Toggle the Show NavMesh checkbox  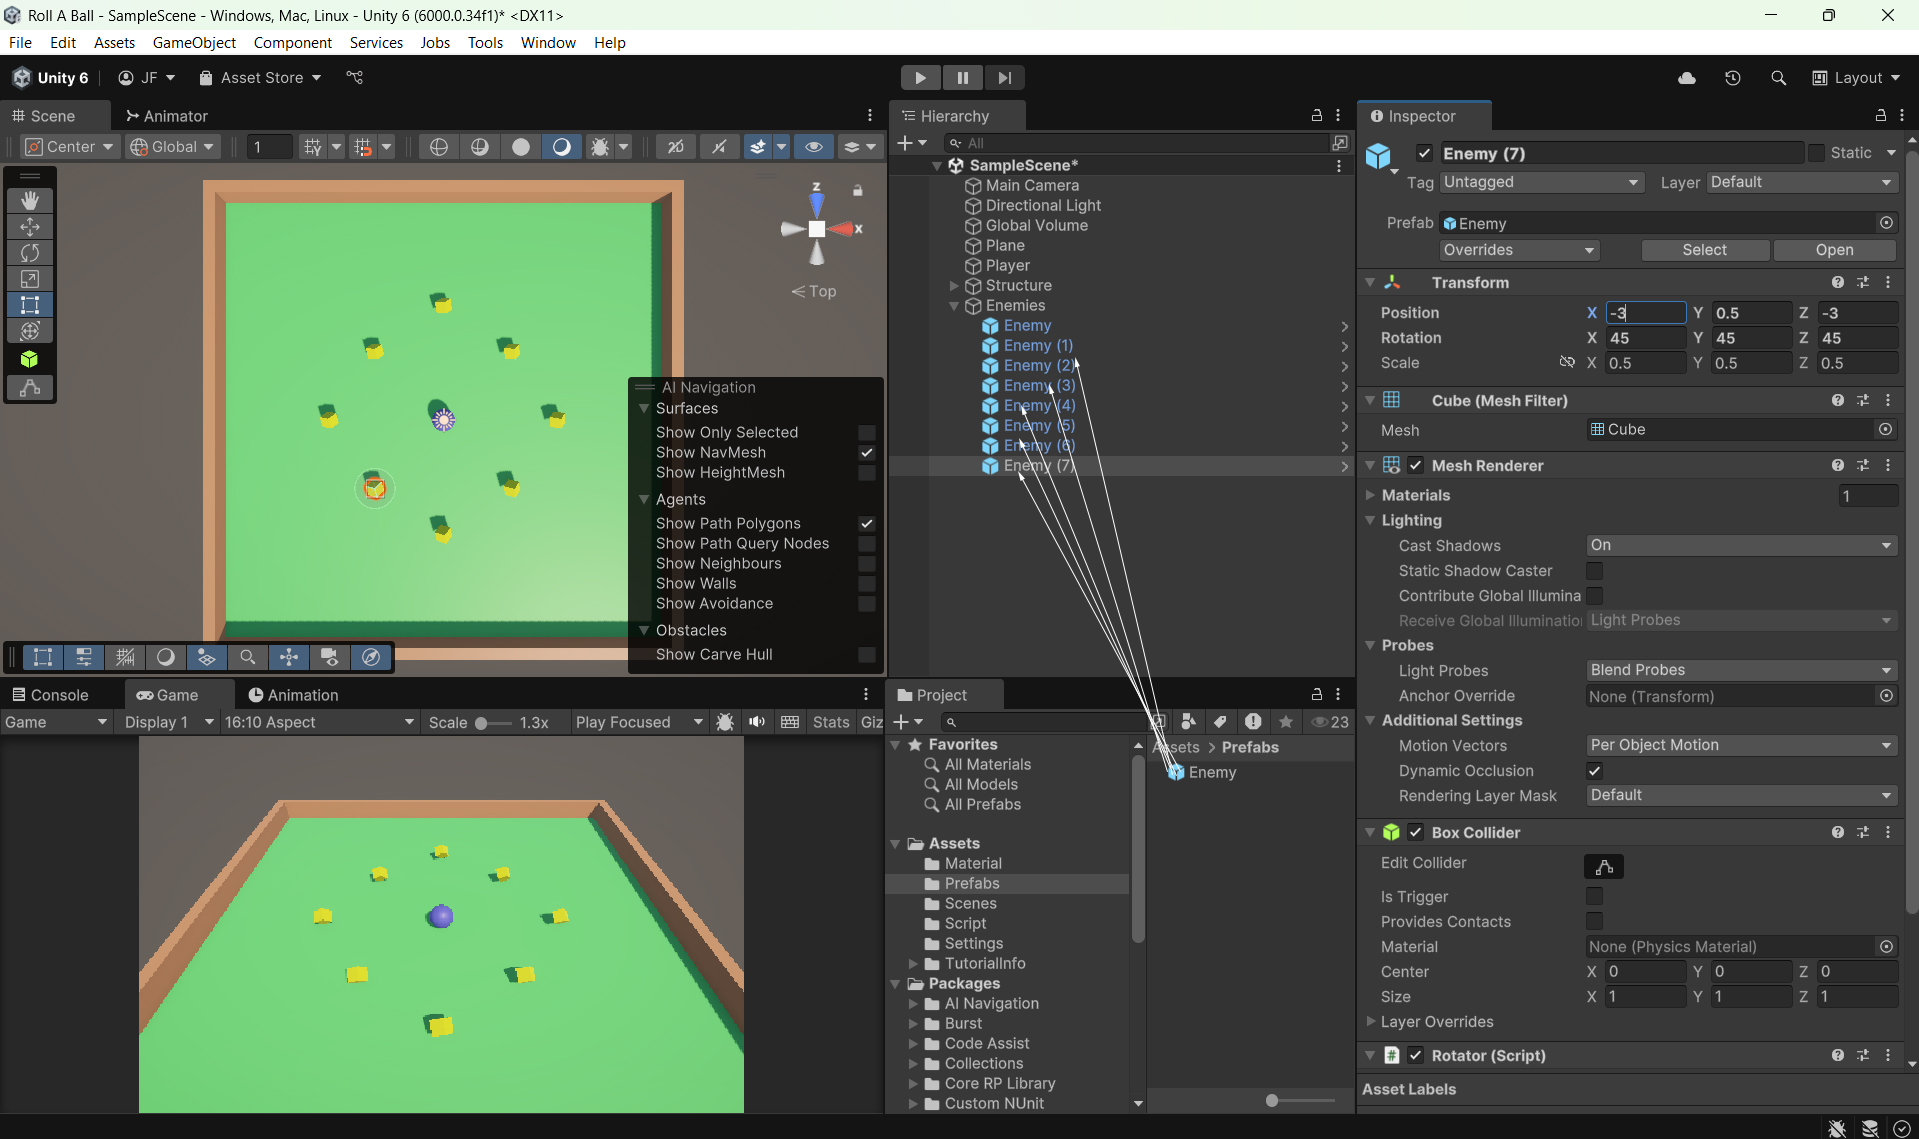pyautogui.click(x=867, y=453)
